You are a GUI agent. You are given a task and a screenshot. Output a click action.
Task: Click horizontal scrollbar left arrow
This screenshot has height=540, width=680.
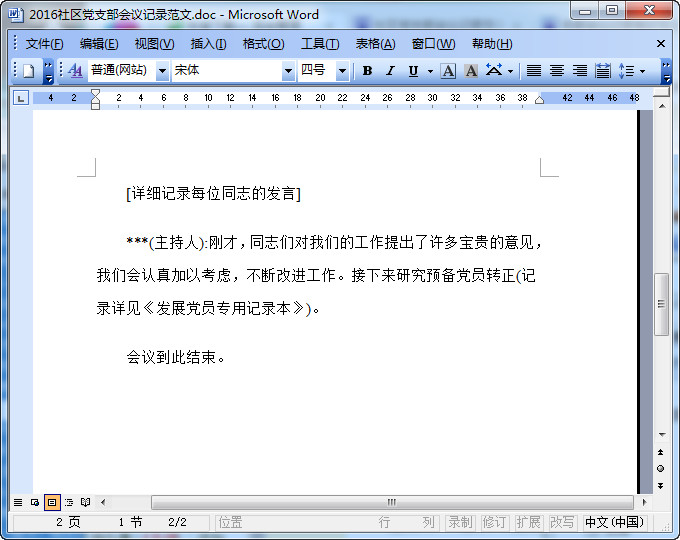pyautogui.click(x=103, y=503)
